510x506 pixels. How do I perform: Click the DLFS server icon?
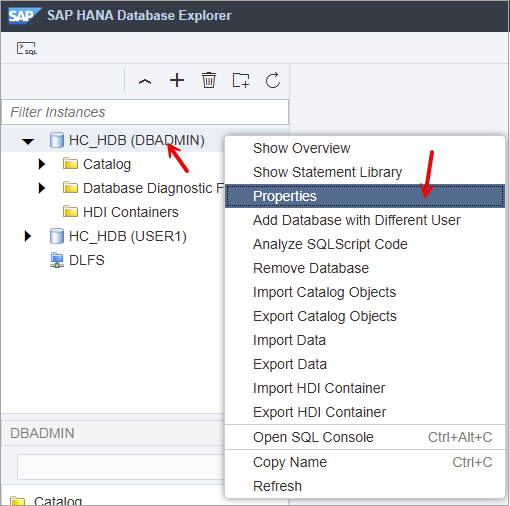coord(57,260)
